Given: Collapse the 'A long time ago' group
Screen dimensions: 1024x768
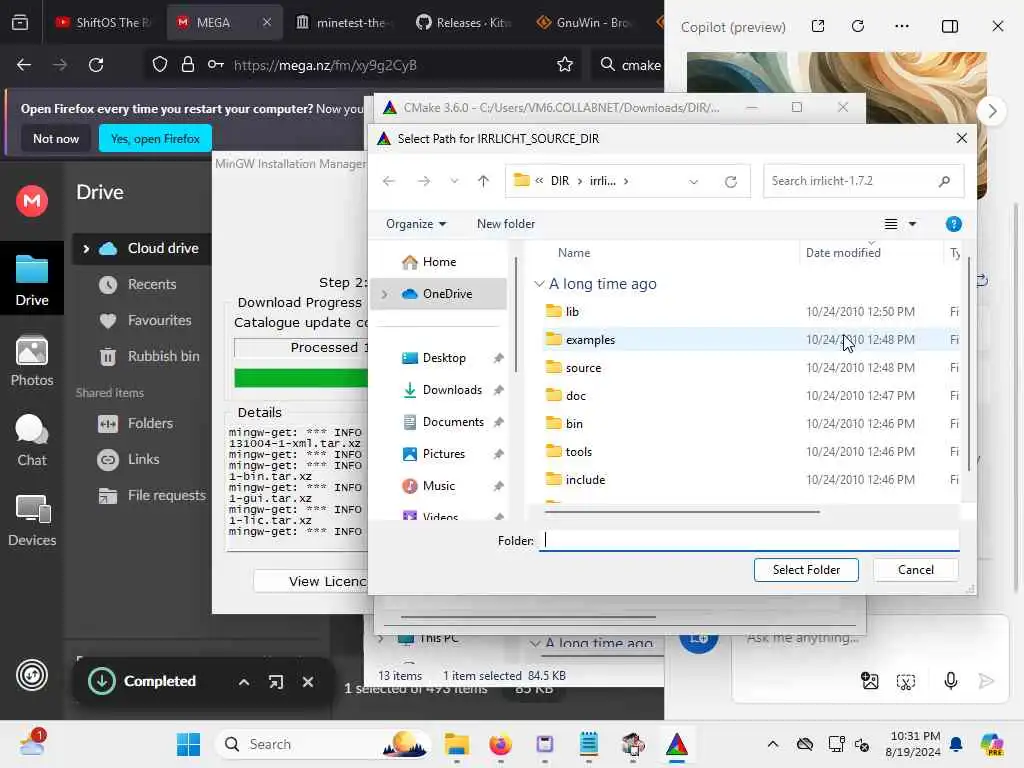Looking at the screenshot, I should coord(539,283).
